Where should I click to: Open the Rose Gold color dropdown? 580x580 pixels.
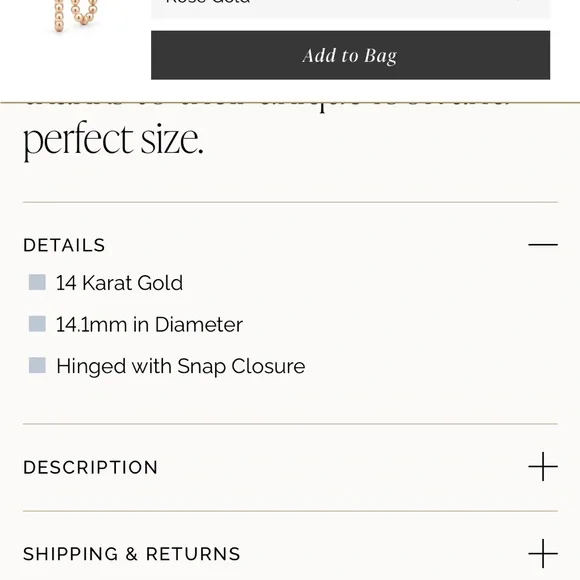(350, 8)
